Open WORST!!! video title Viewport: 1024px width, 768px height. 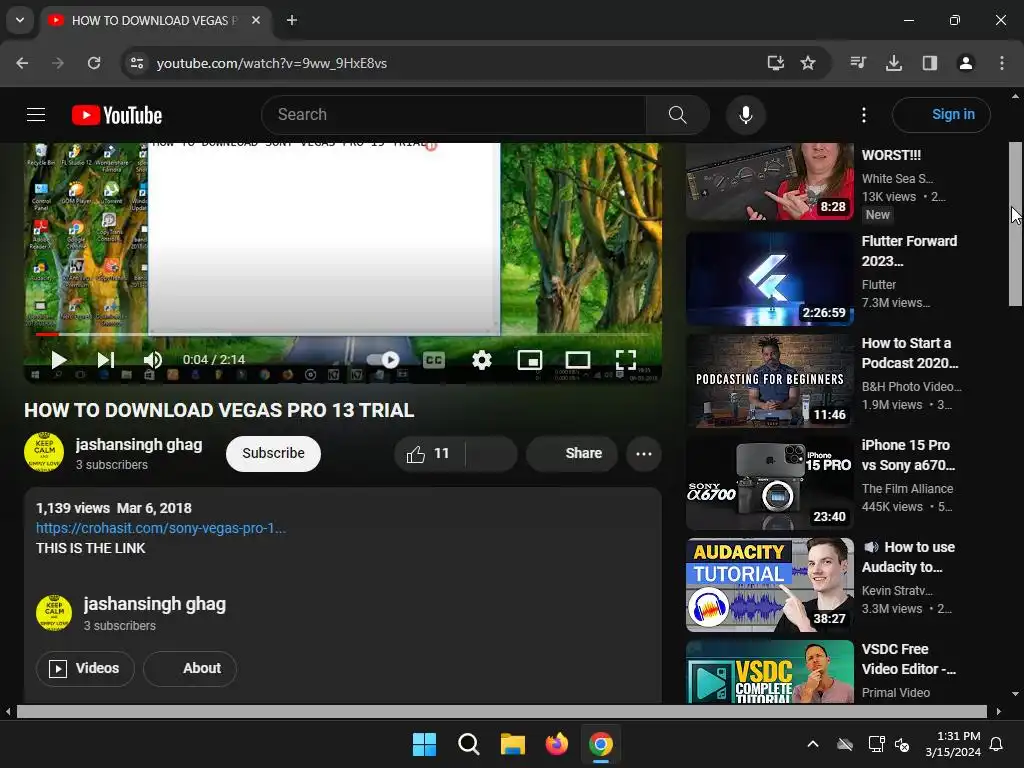[x=891, y=155]
